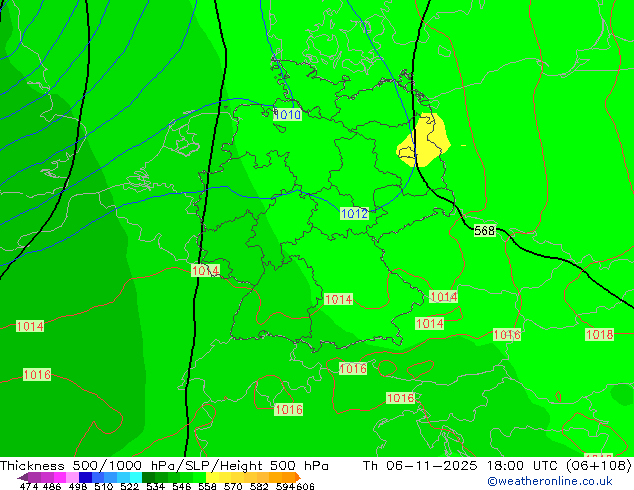Viewport: 634px width, 490px height.
Task: Click the blue 1012 isobar label
Action: tap(355, 213)
